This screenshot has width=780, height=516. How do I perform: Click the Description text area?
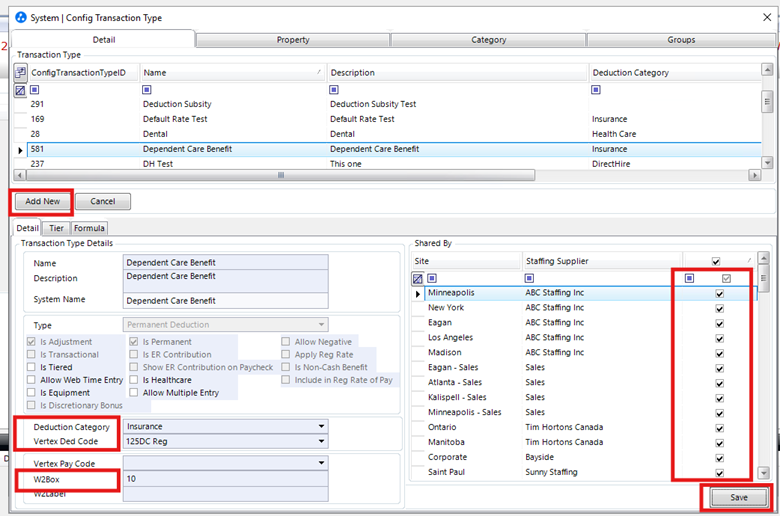pyautogui.click(x=225, y=281)
